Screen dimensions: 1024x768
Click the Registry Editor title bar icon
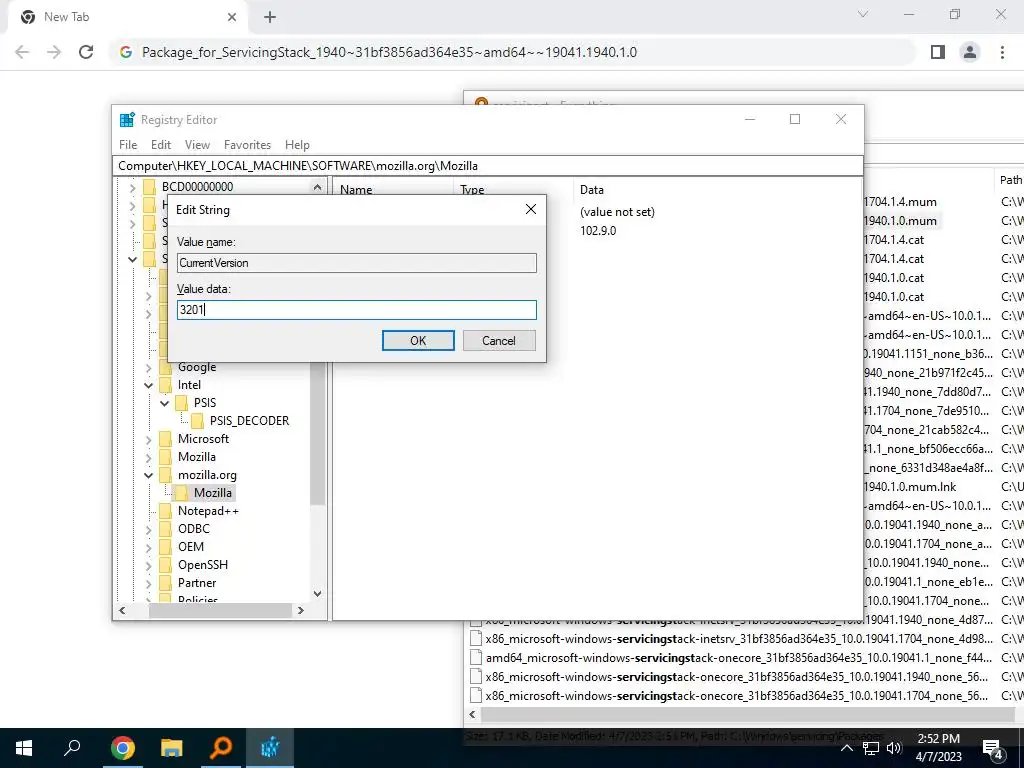(x=127, y=120)
